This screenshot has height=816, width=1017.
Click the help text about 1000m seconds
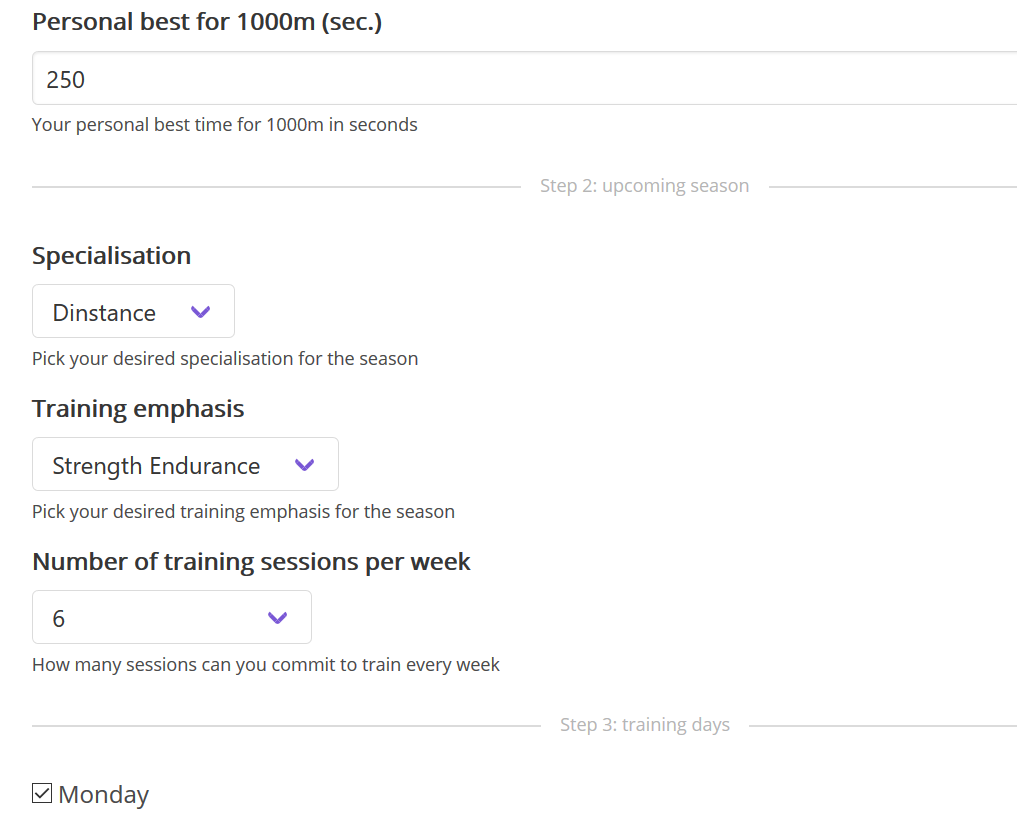coord(225,125)
